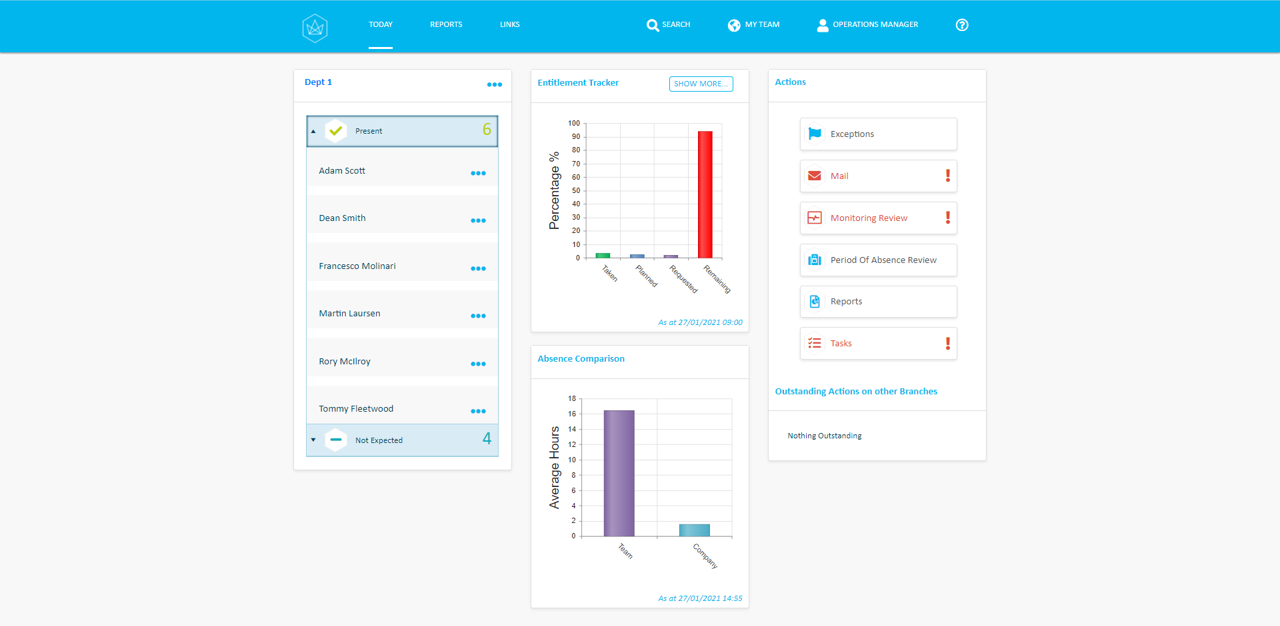Switch to the REPORTS tab
Screen dimensions: 1280x626
pyautogui.click(x=446, y=24)
